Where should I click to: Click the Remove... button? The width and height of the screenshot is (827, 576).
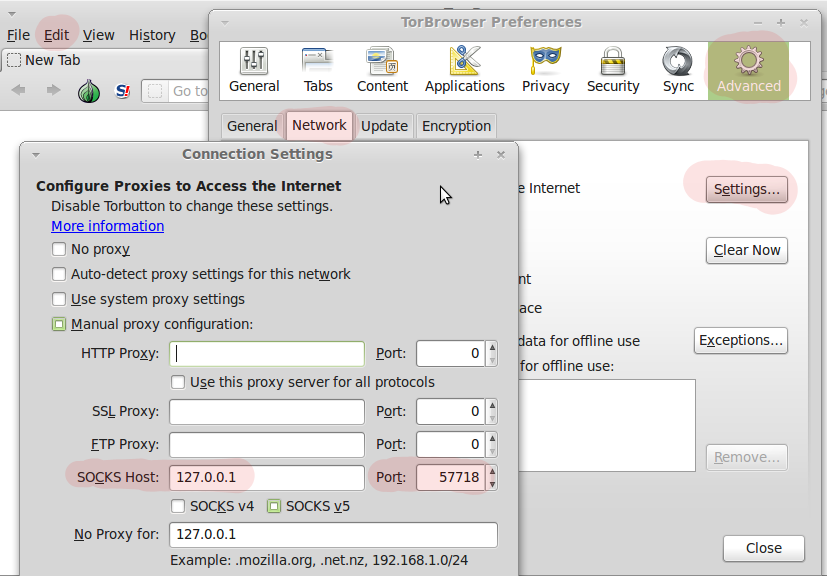tap(746, 457)
